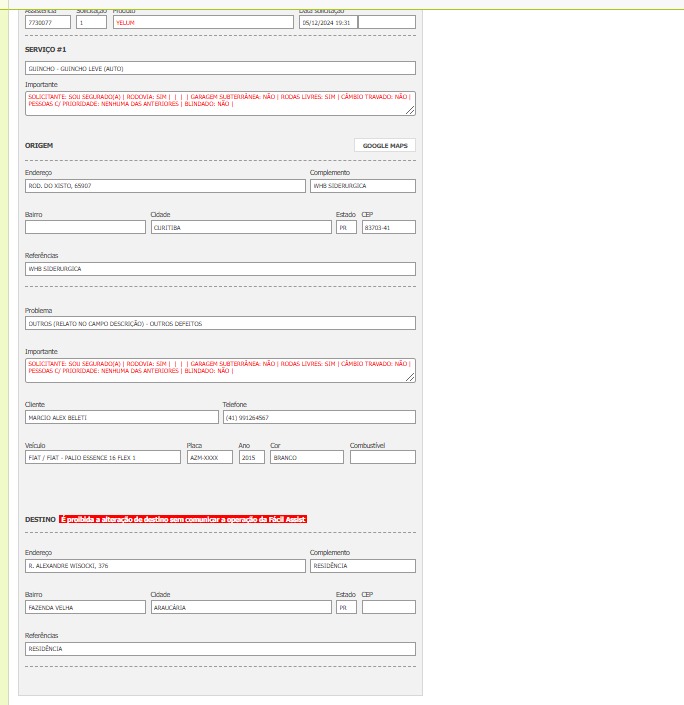
Task: Click the empty origin Bairro field
Action: coord(85,227)
